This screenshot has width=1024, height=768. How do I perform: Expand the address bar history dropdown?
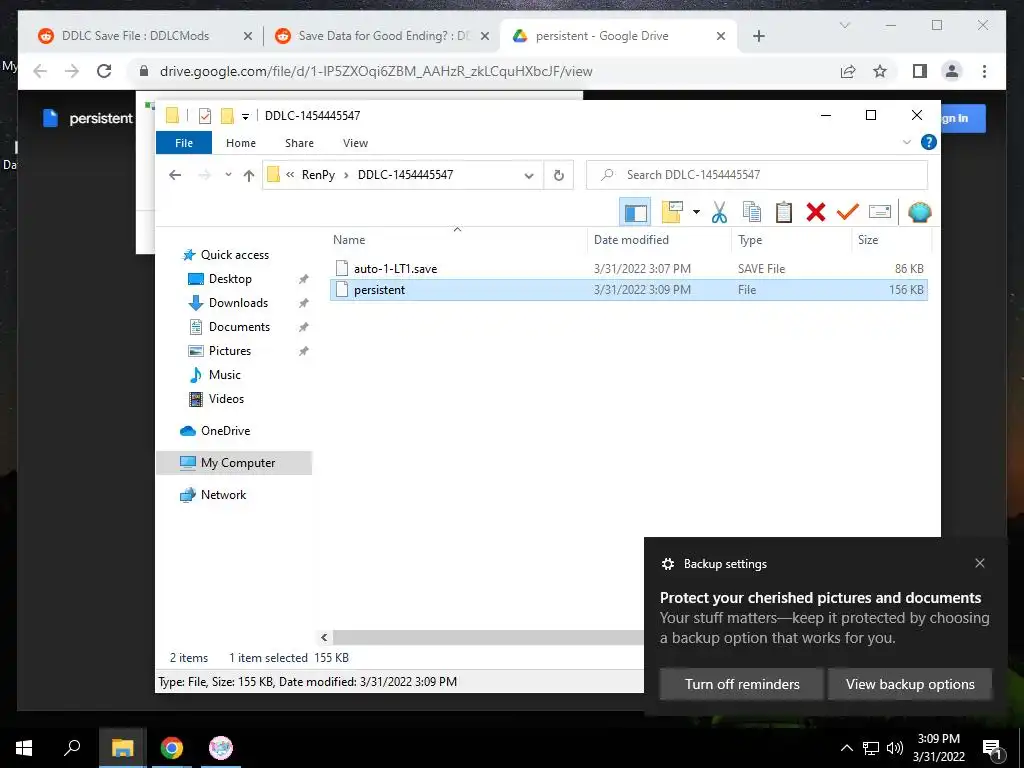point(529,175)
